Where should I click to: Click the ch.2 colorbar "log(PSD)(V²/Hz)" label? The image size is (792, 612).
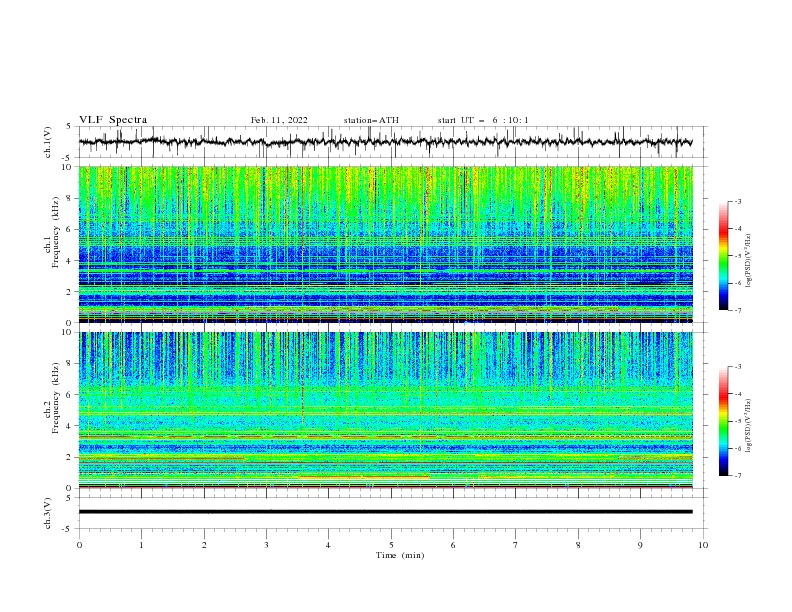(x=749, y=426)
